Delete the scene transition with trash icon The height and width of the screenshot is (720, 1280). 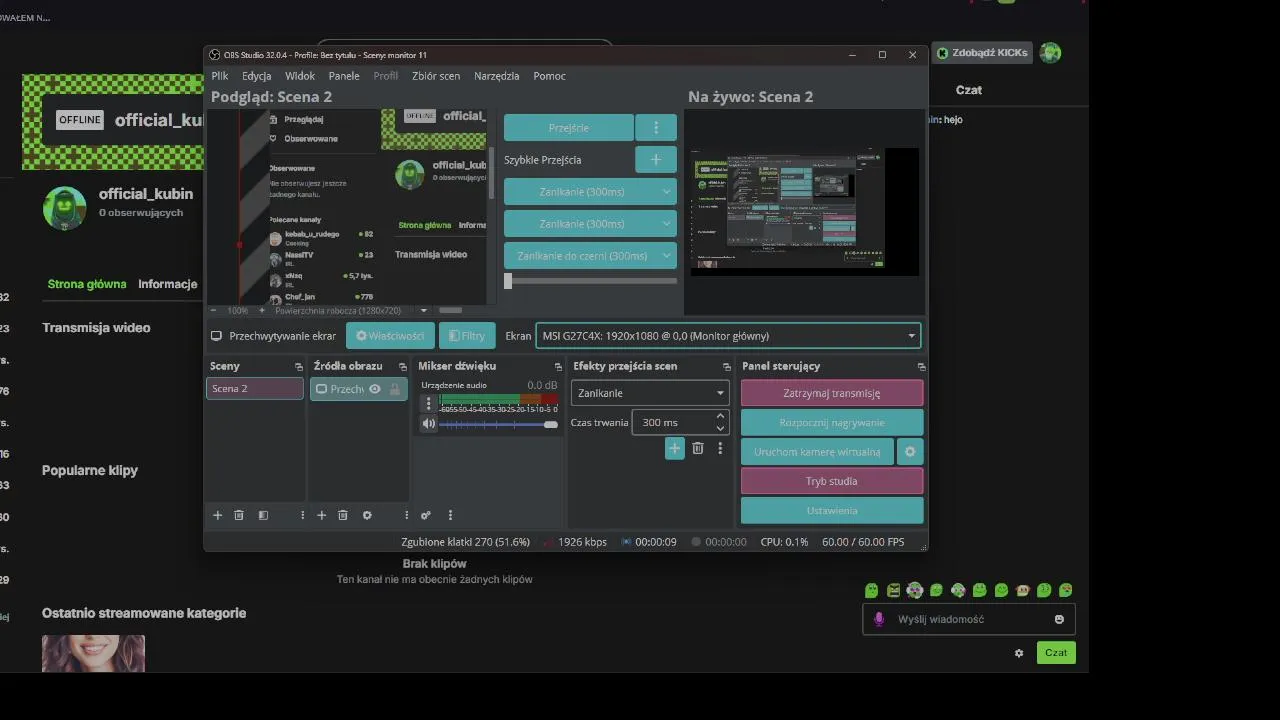pos(698,449)
